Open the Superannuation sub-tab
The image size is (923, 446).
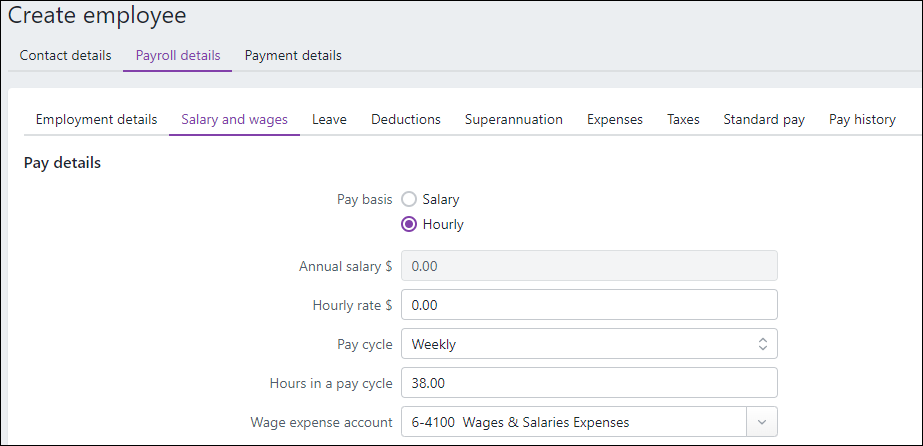pyautogui.click(x=513, y=120)
